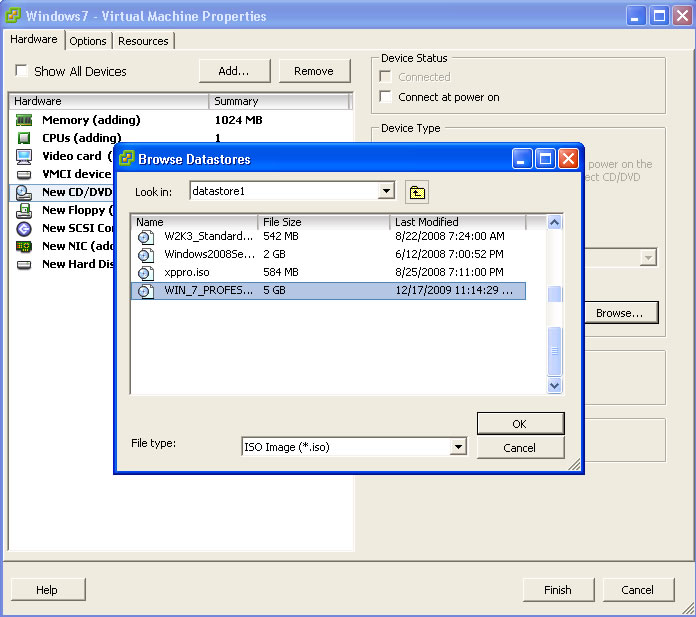Viewport: 696px width, 617px height.
Task: Click the Summary column header in device list
Action: pyautogui.click(x=279, y=101)
